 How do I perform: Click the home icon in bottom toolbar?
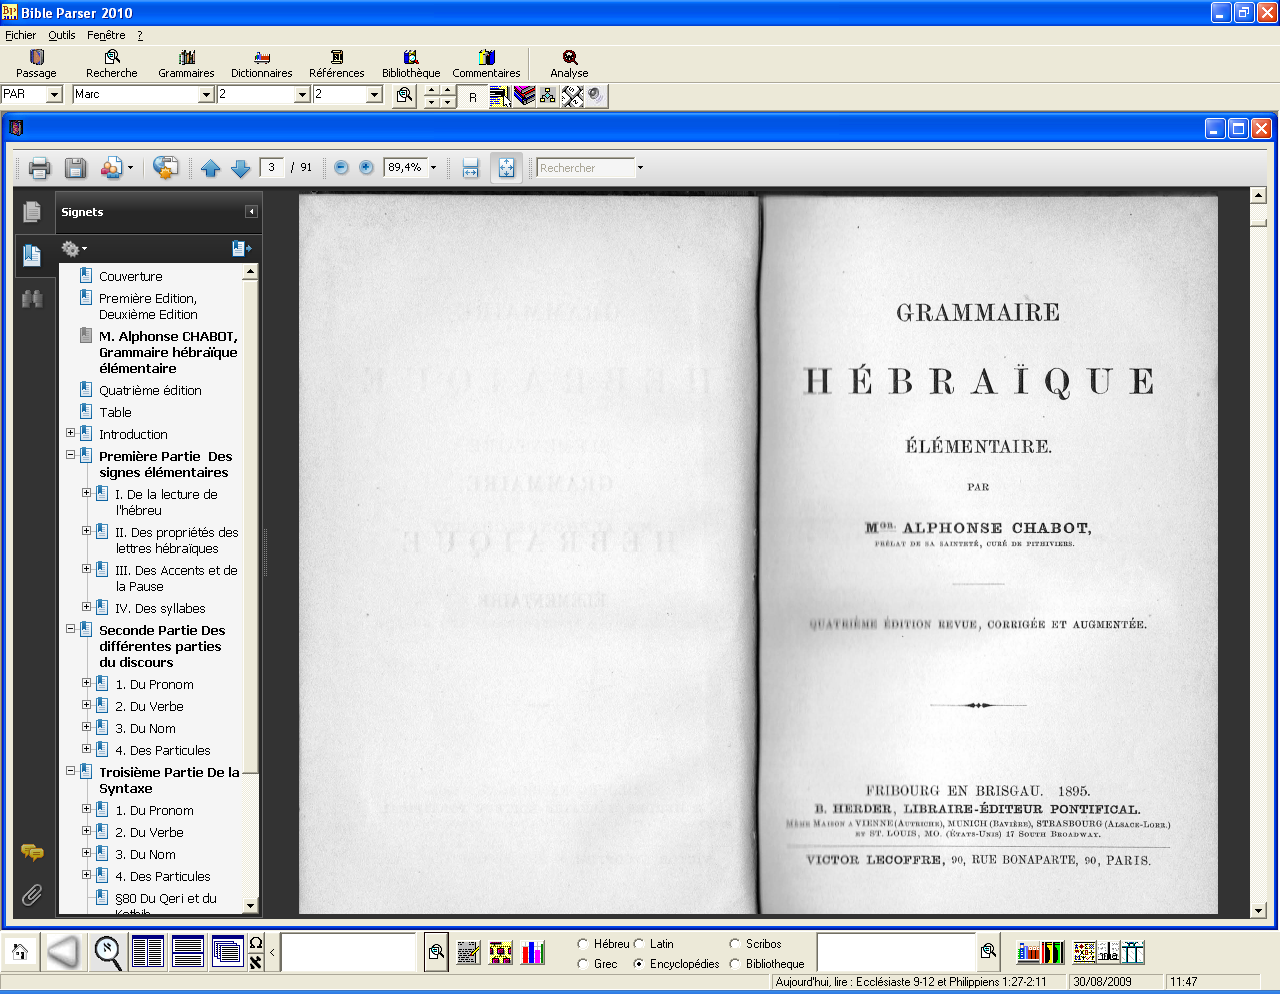pyautogui.click(x=20, y=952)
